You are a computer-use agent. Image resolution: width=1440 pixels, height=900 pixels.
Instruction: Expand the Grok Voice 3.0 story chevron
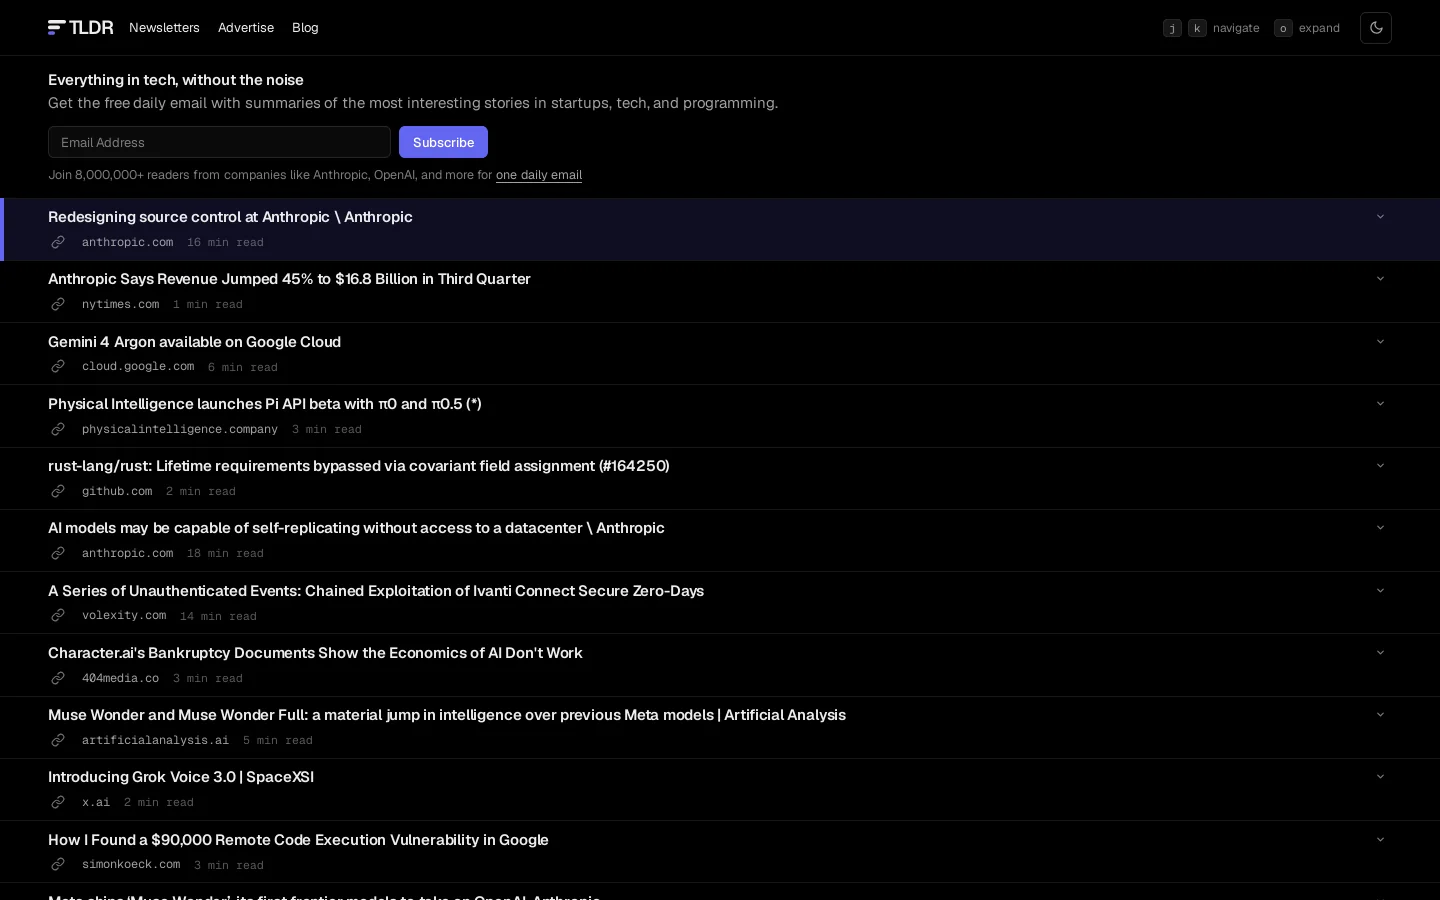point(1380,777)
